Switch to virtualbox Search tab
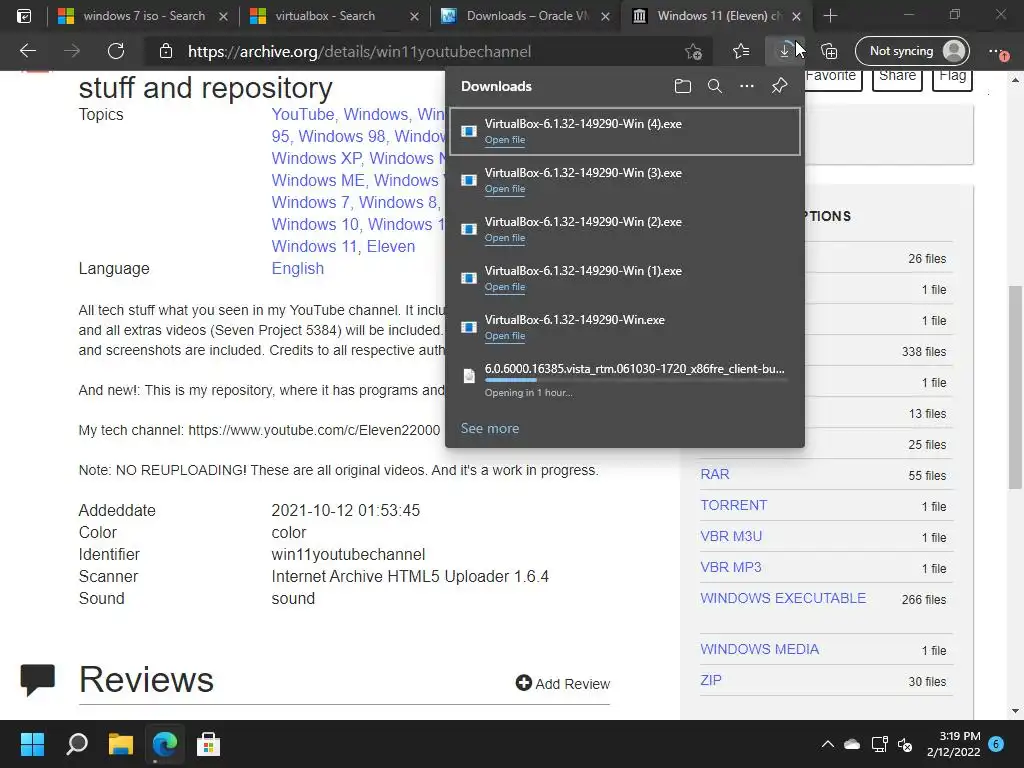The image size is (1024, 768). pyautogui.click(x=334, y=16)
